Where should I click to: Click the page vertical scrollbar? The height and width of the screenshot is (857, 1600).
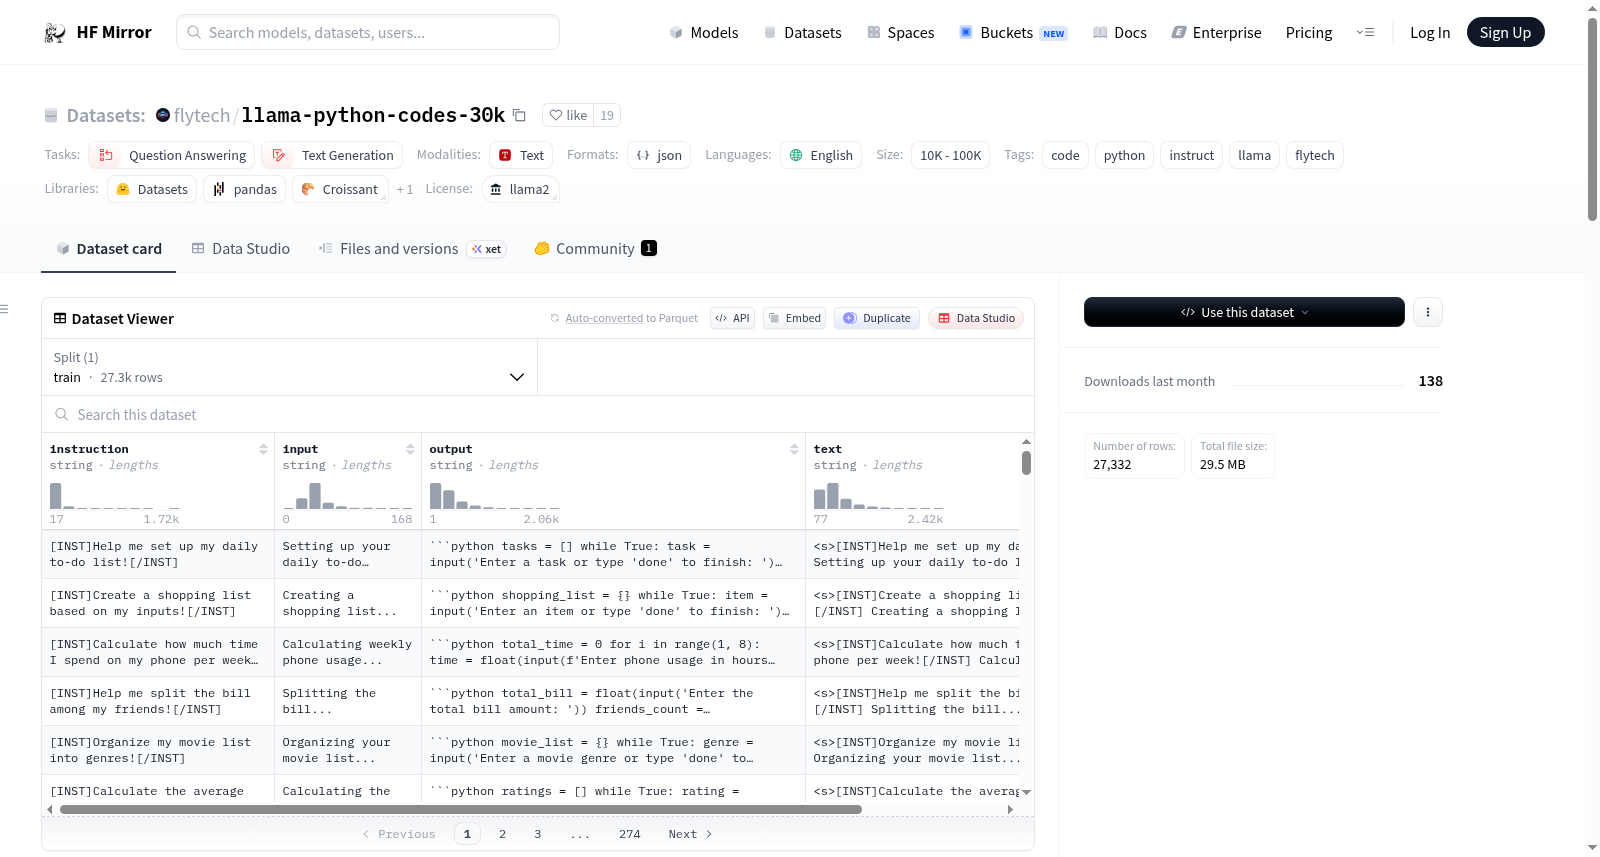(x=1592, y=119)
